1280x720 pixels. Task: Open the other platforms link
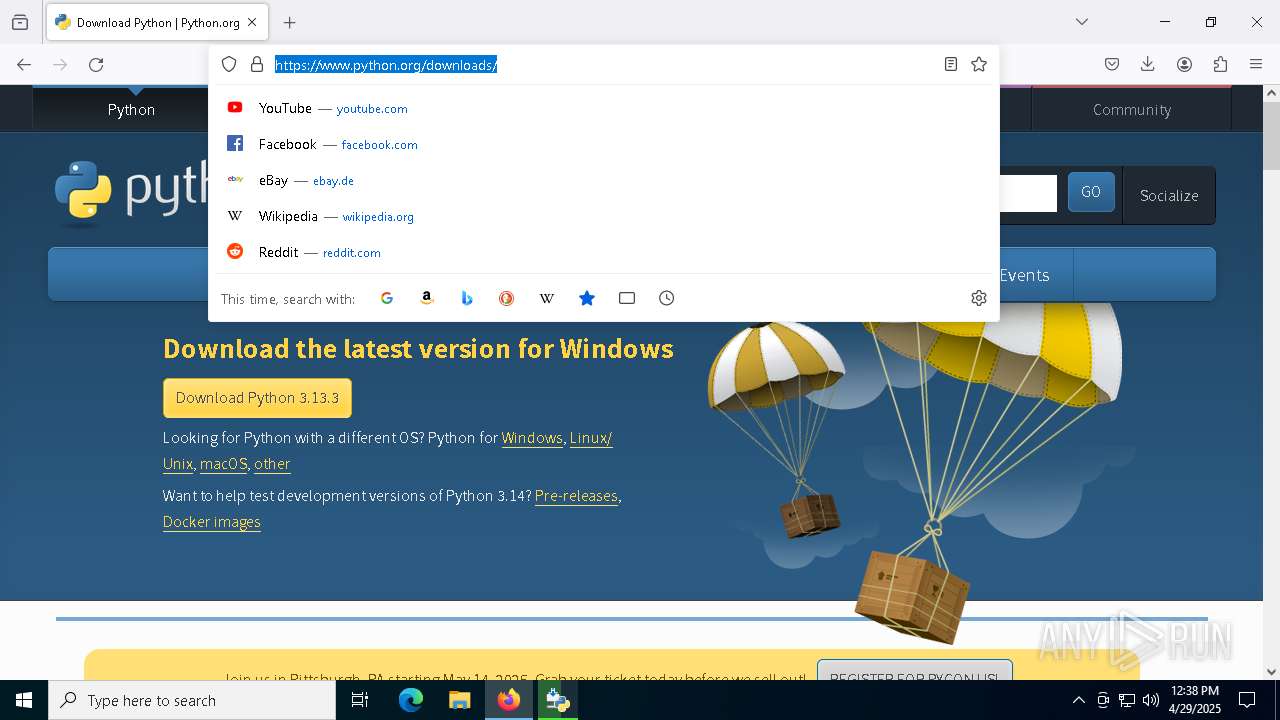[272, 464]
